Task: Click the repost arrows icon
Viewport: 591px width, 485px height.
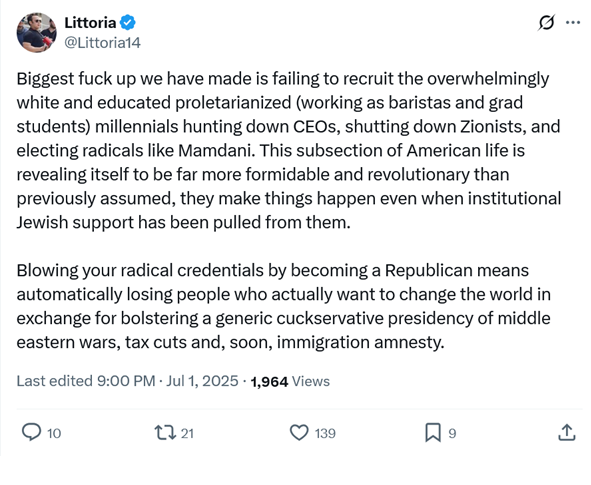Action: [x=165, y=433]
